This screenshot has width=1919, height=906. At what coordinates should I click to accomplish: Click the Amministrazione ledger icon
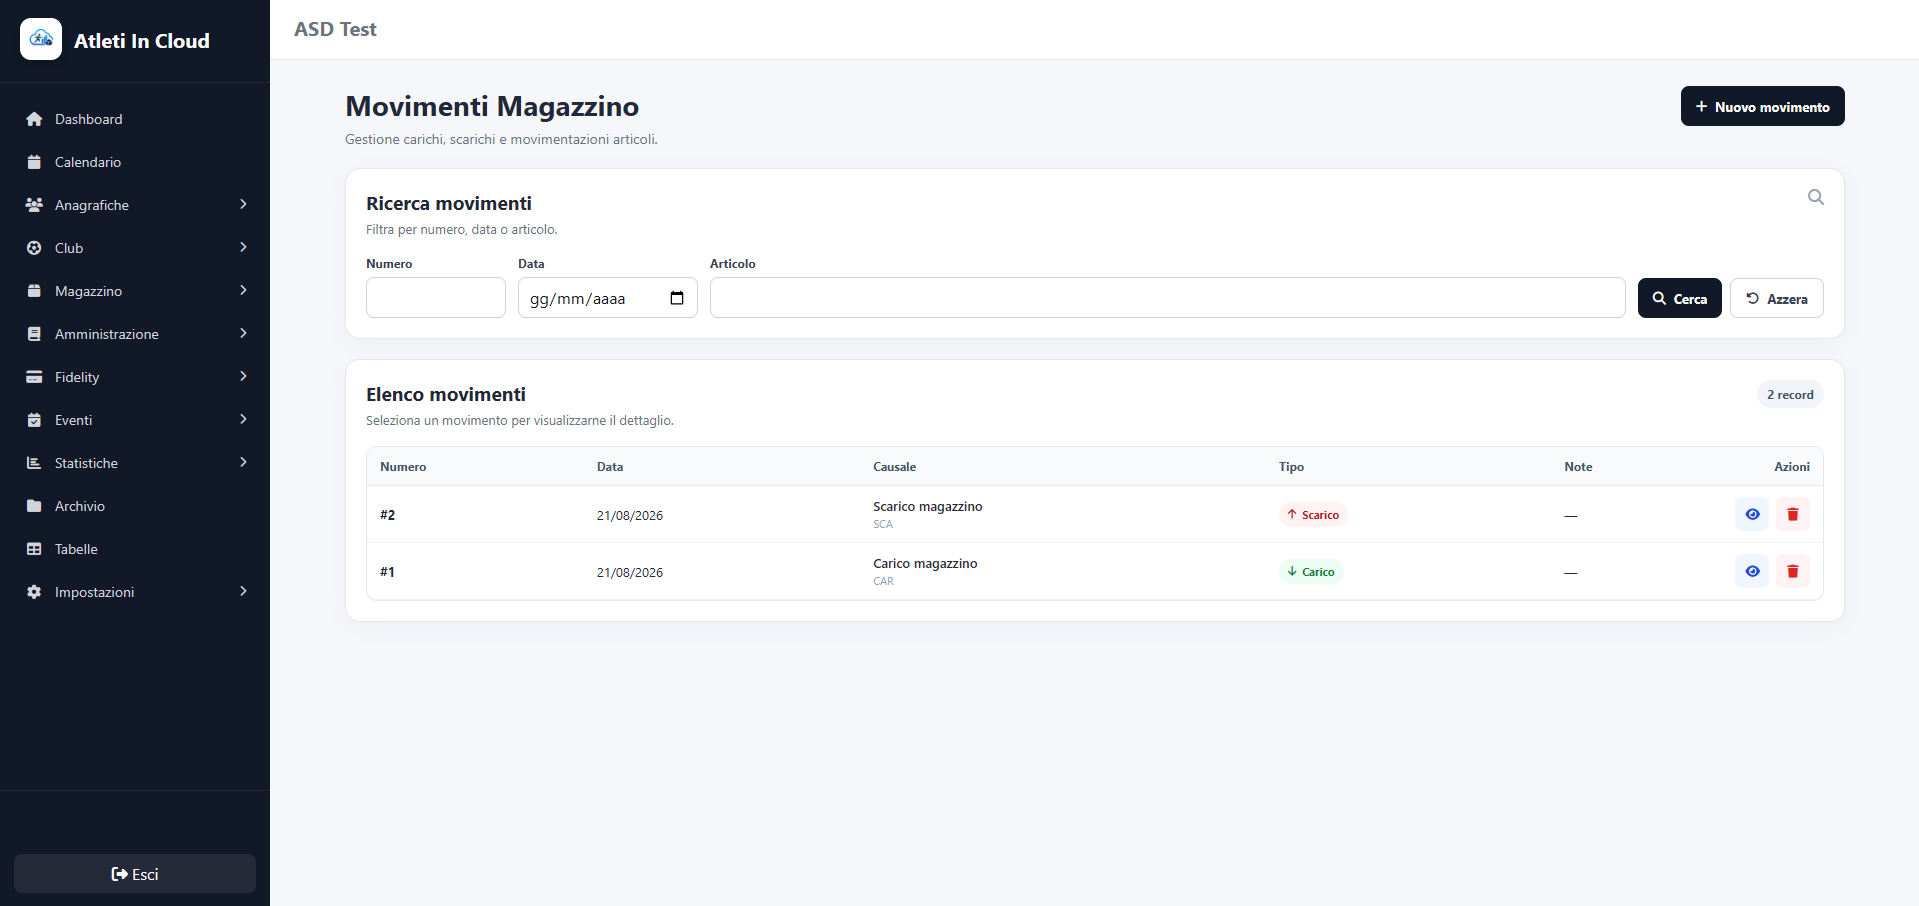[34, 334]
